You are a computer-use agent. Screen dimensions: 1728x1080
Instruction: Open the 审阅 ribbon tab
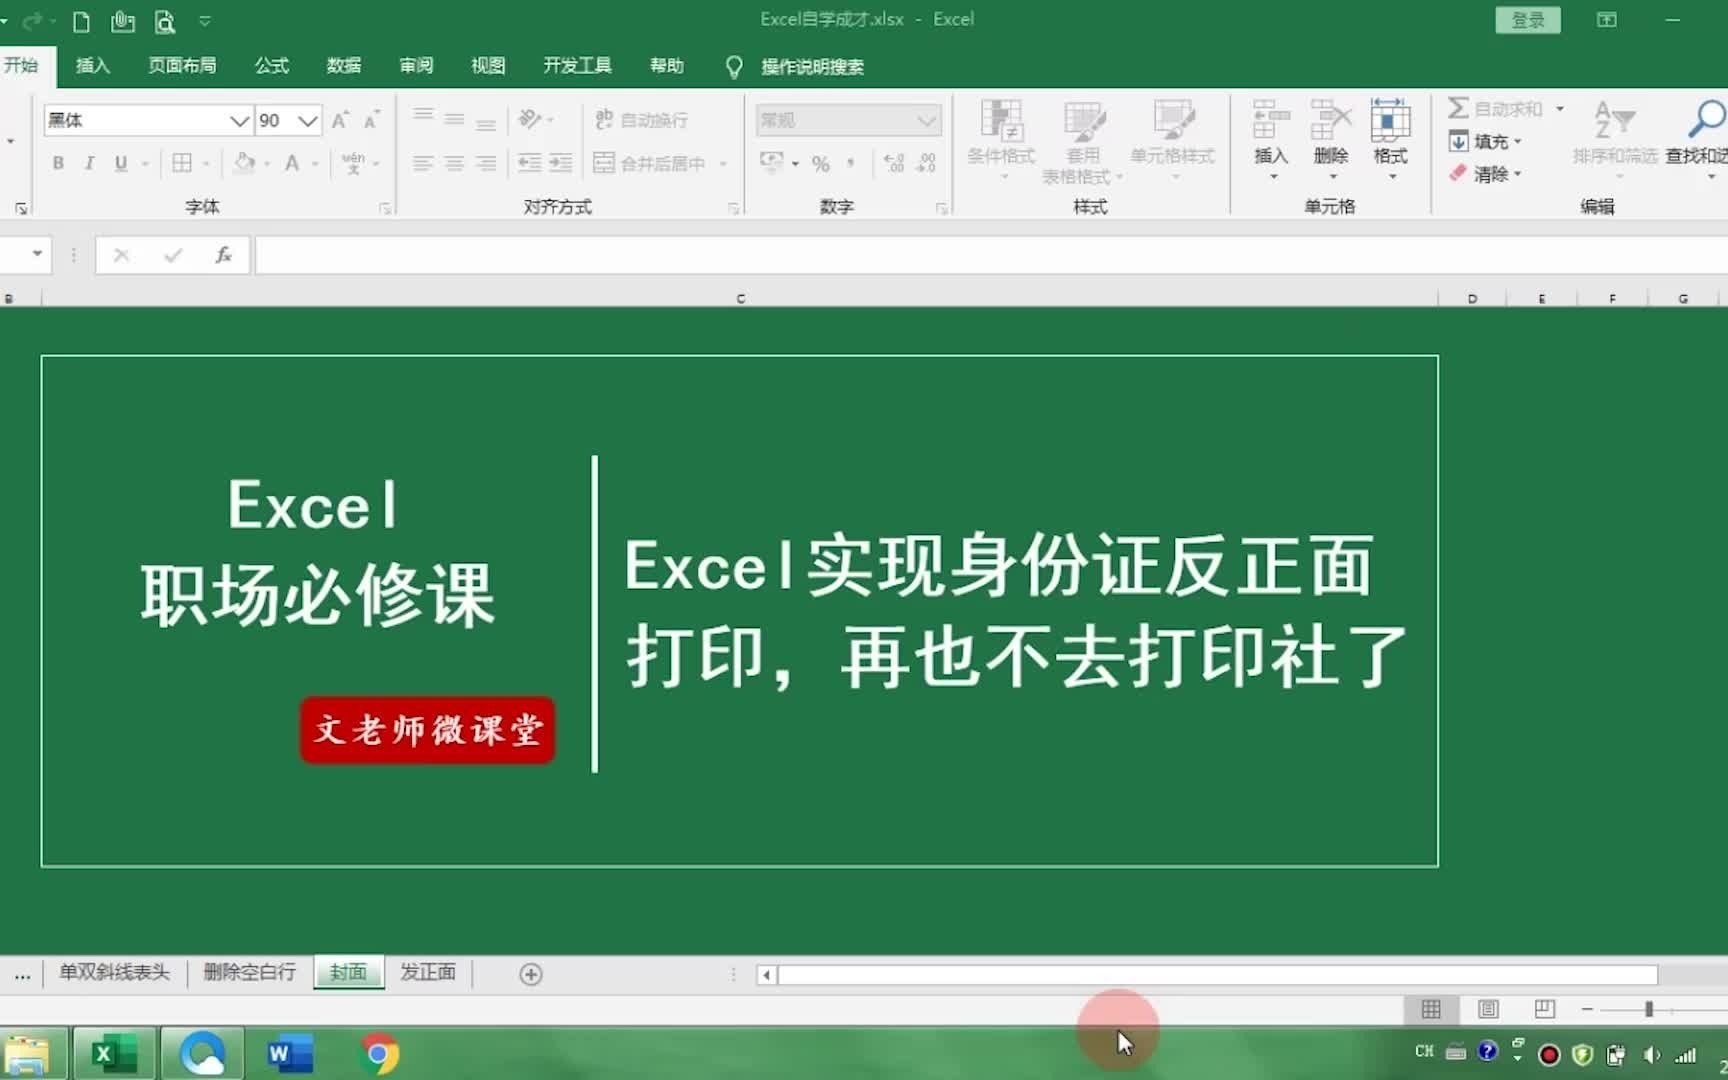416,66
